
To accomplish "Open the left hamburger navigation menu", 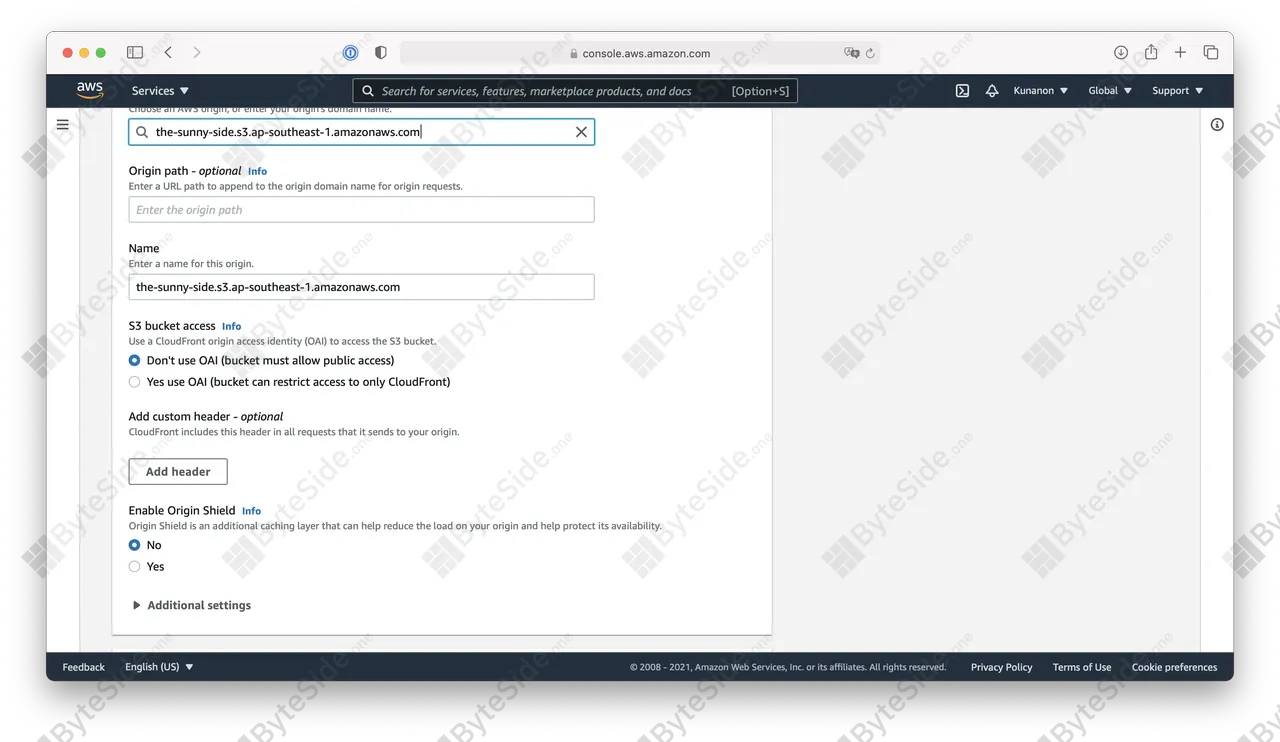I will point(63,125).
